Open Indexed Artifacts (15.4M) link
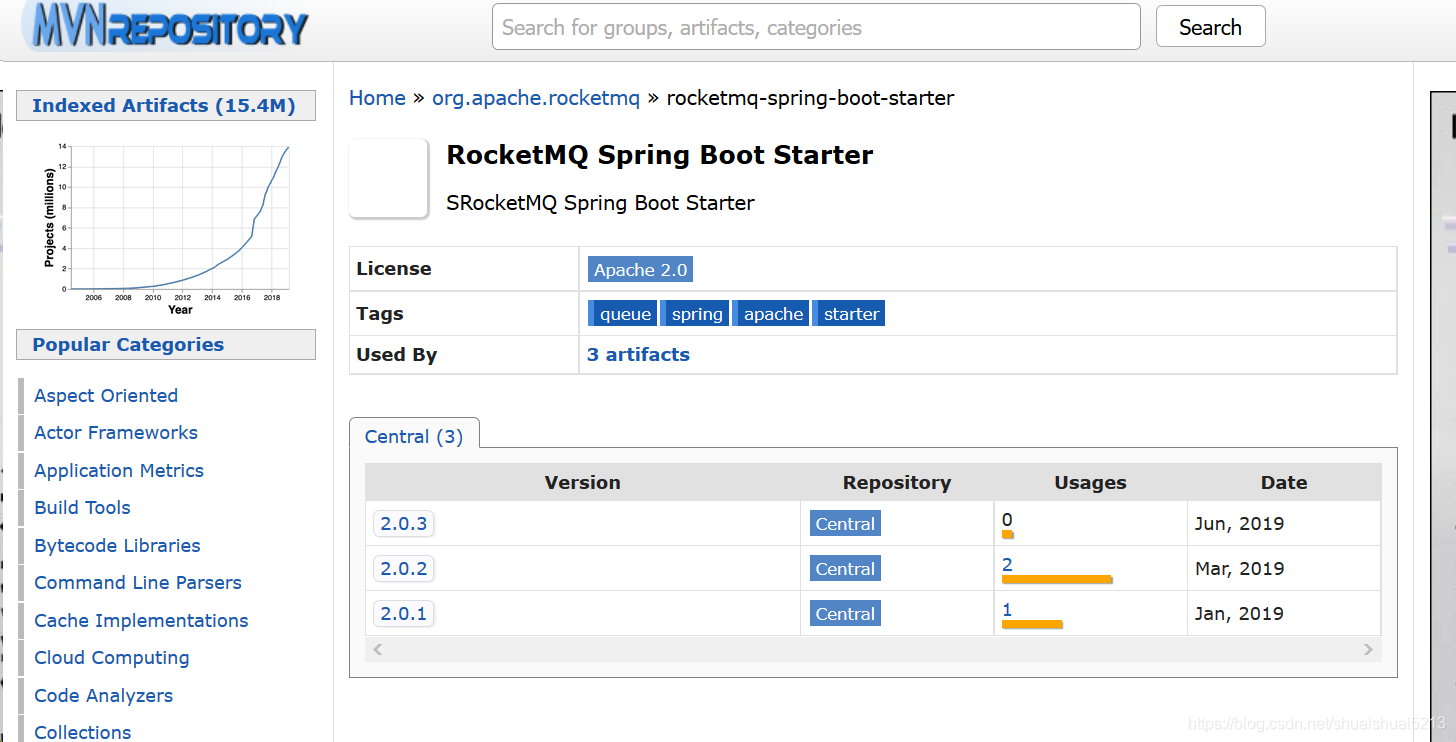The height and width of the screenshot is (742, 1456). (x=164, y=105)
